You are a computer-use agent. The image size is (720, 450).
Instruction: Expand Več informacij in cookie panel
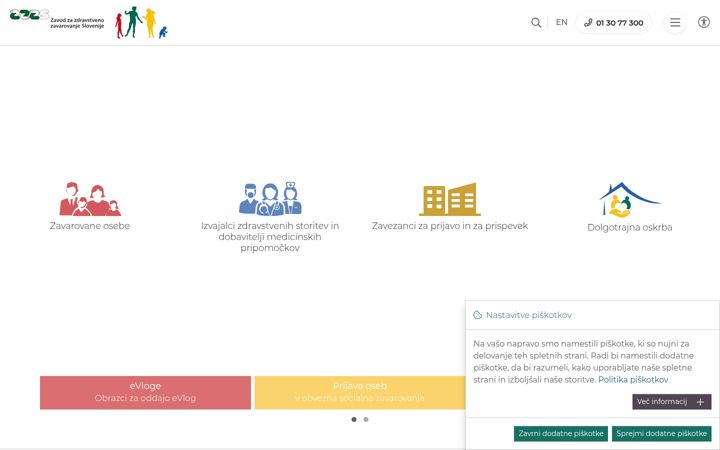click(x=672, y=402)
